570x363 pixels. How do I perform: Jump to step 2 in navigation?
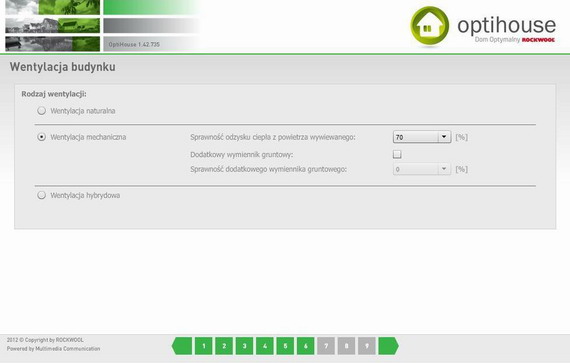(224, 346)
